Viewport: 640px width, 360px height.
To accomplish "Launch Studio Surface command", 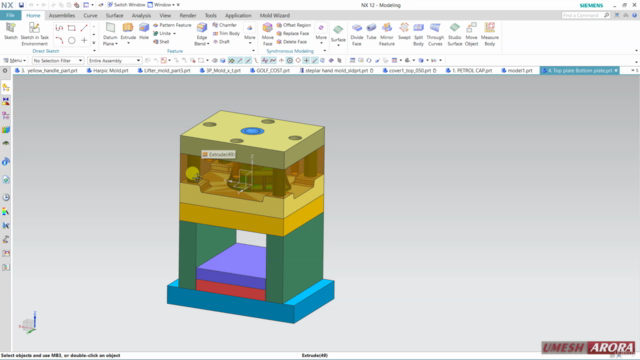I will pos(455,34).
